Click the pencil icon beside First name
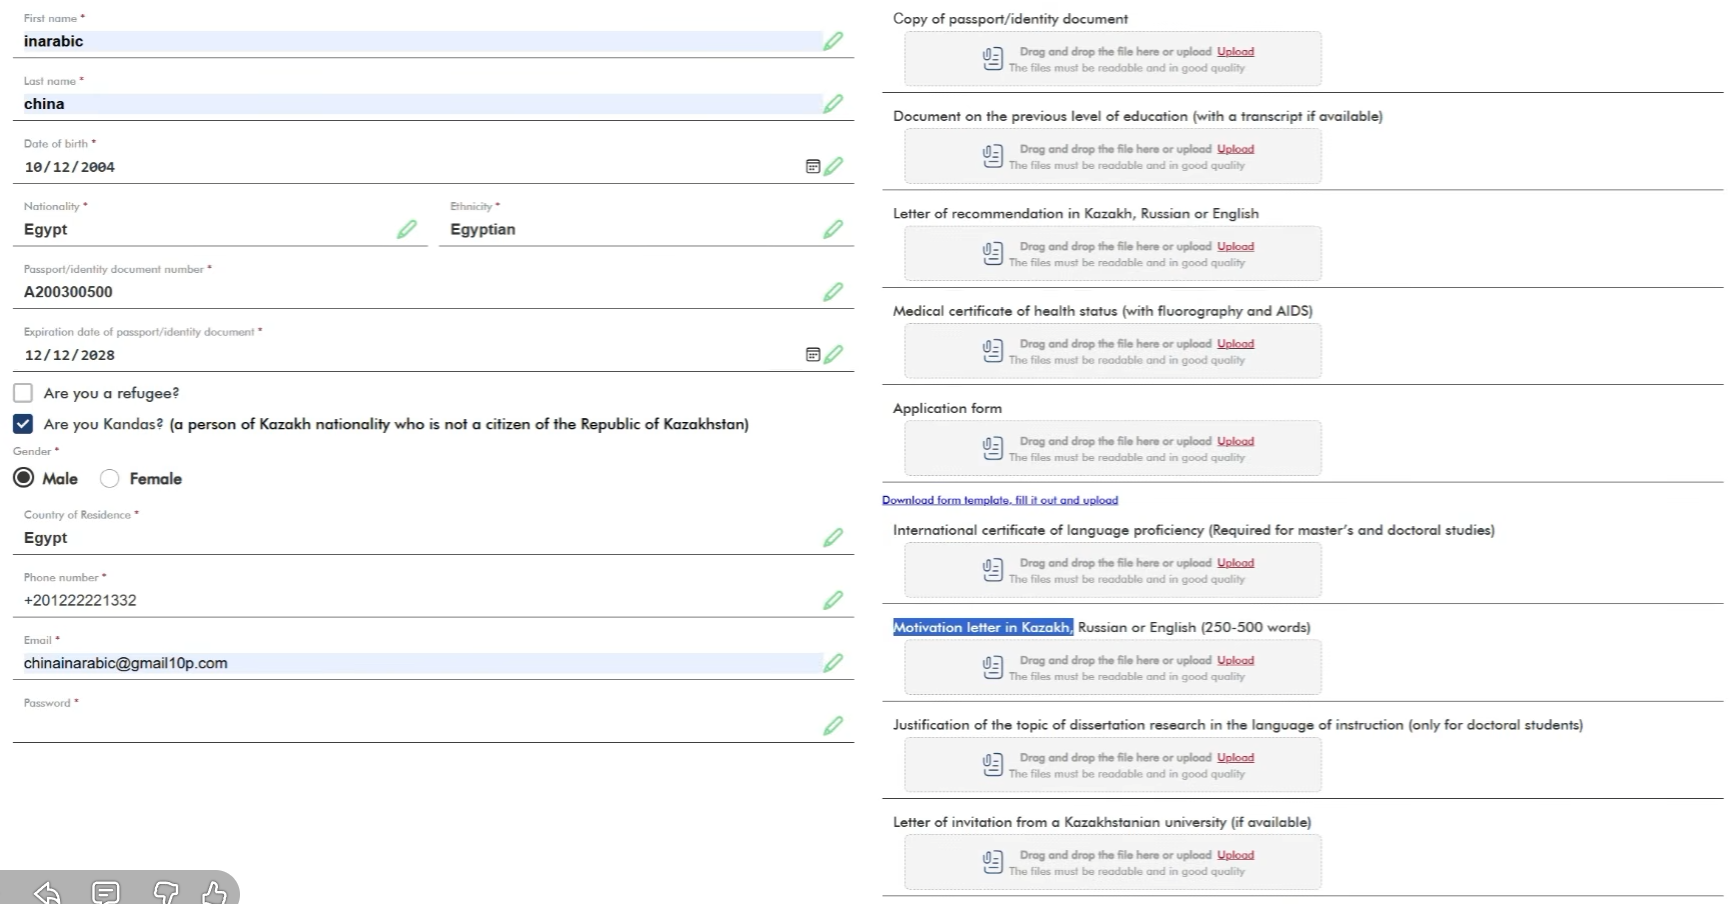 pyautogui.click(x=833, y=41)
